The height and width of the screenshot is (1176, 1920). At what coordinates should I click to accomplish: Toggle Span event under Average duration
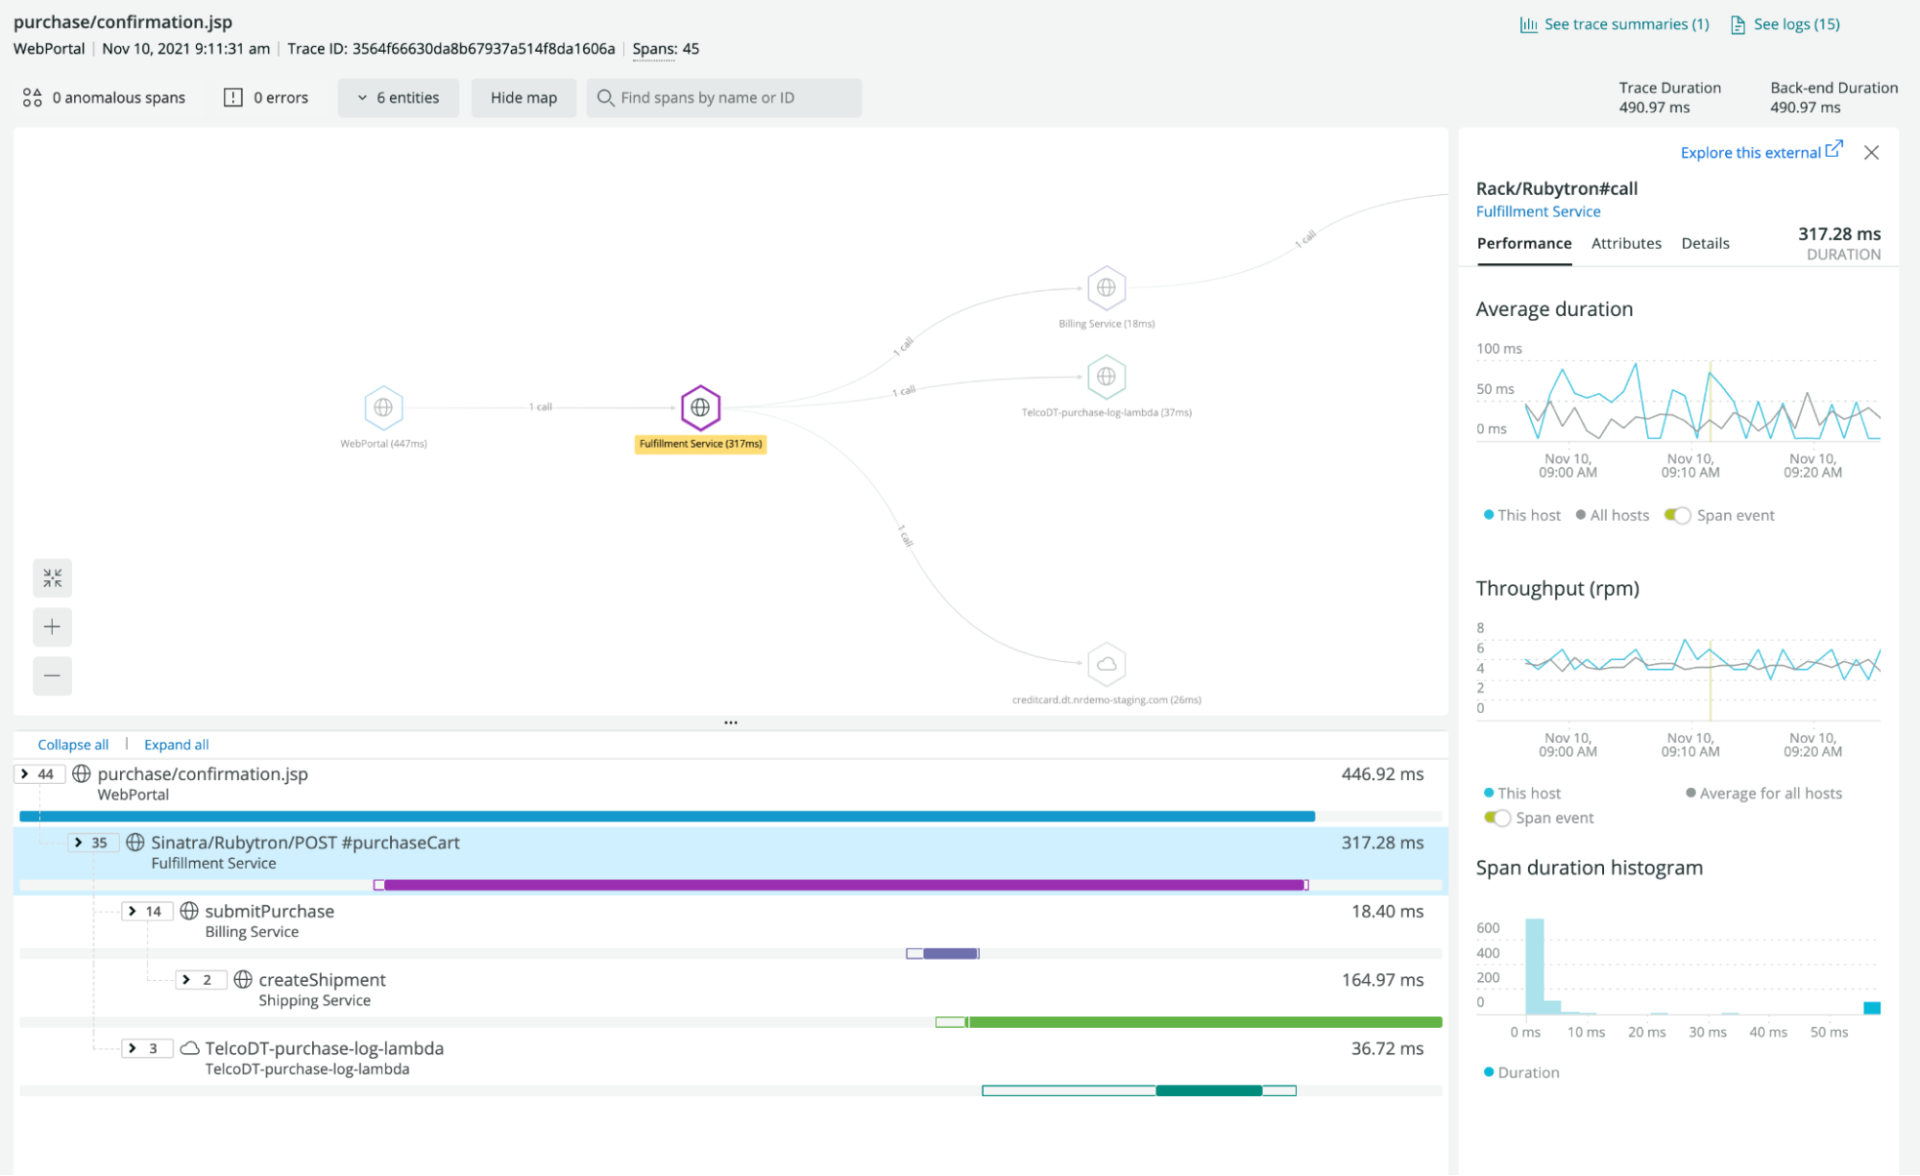point(1678,515)
